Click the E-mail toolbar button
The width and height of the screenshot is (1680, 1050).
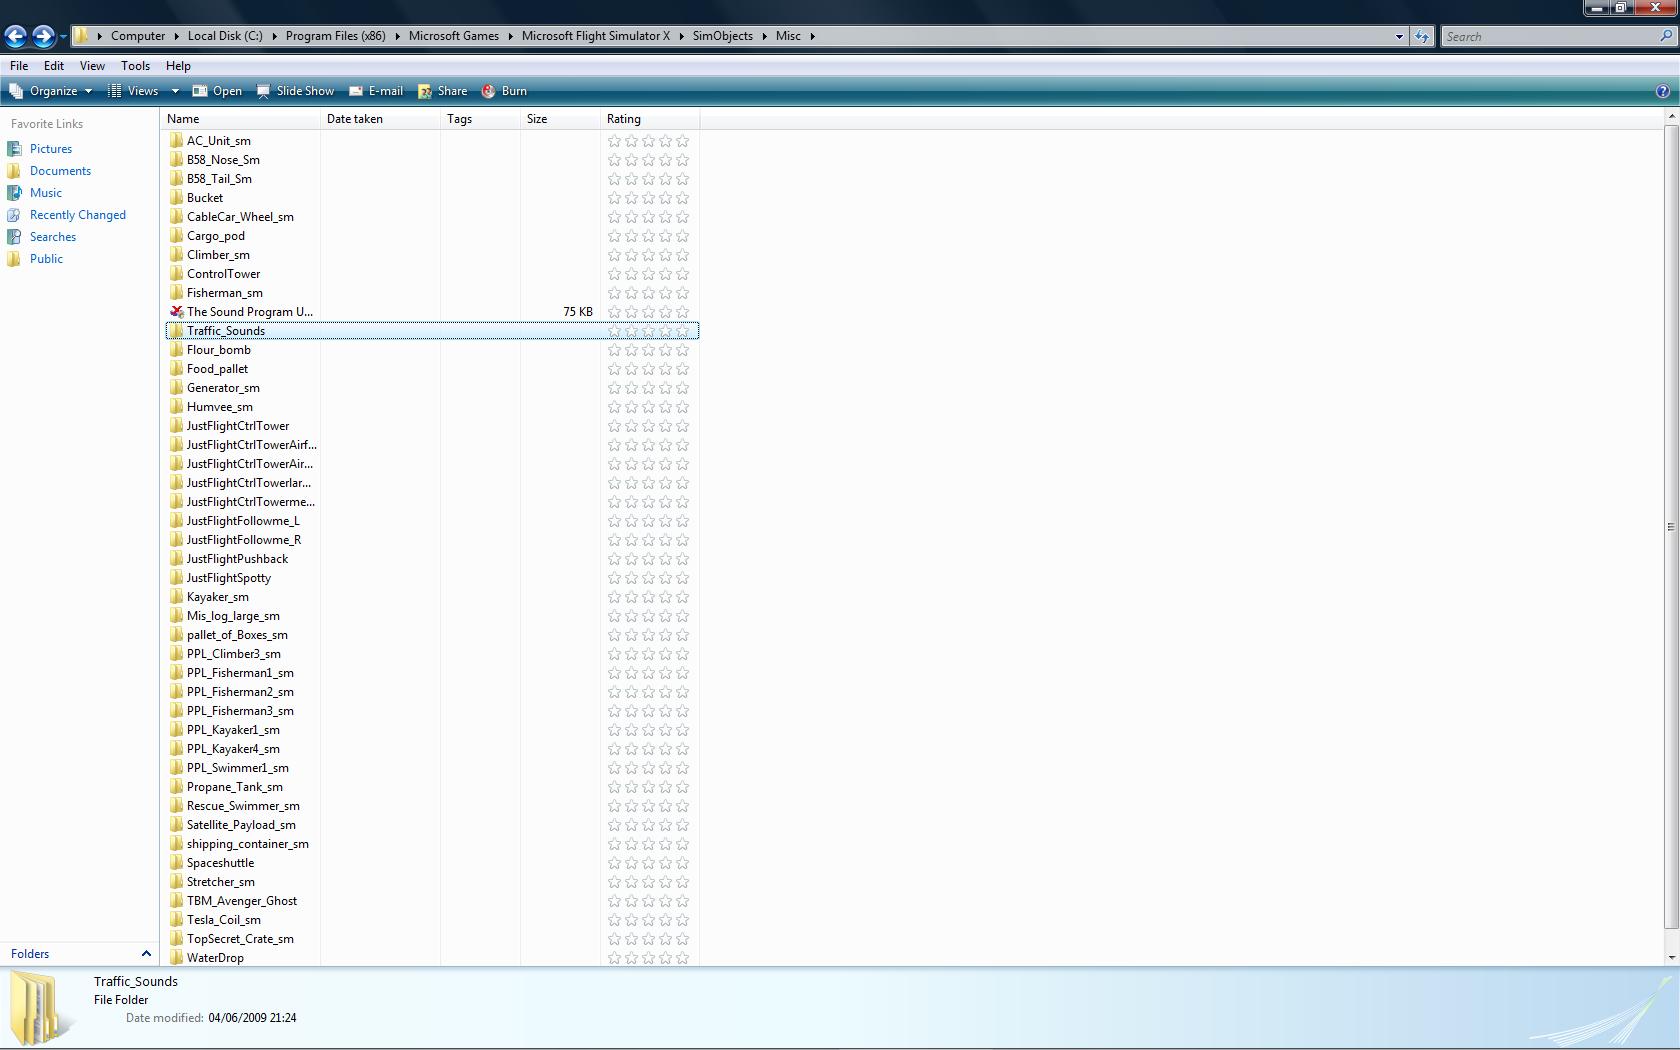376,91
